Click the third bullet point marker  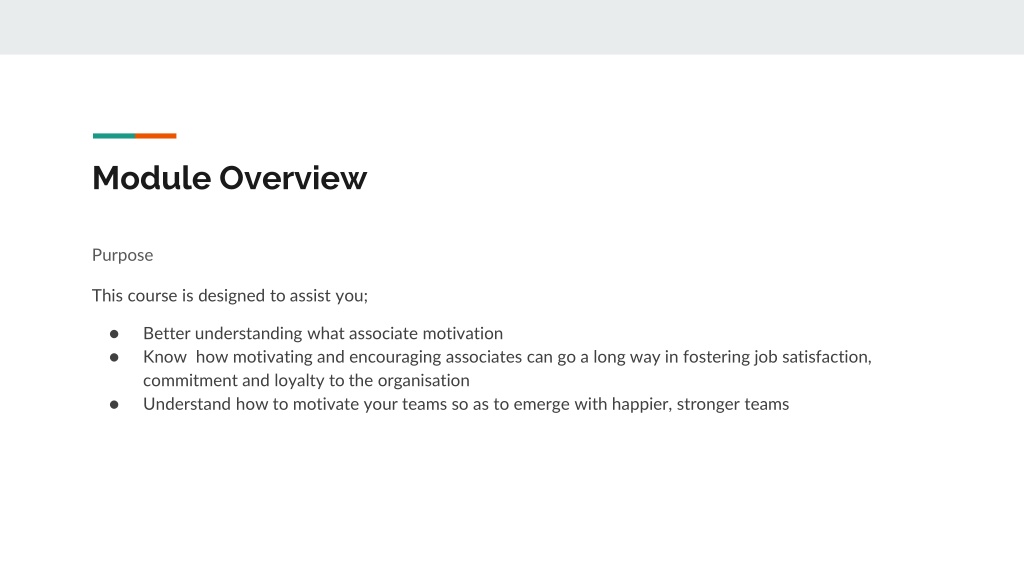coord(114,404)
